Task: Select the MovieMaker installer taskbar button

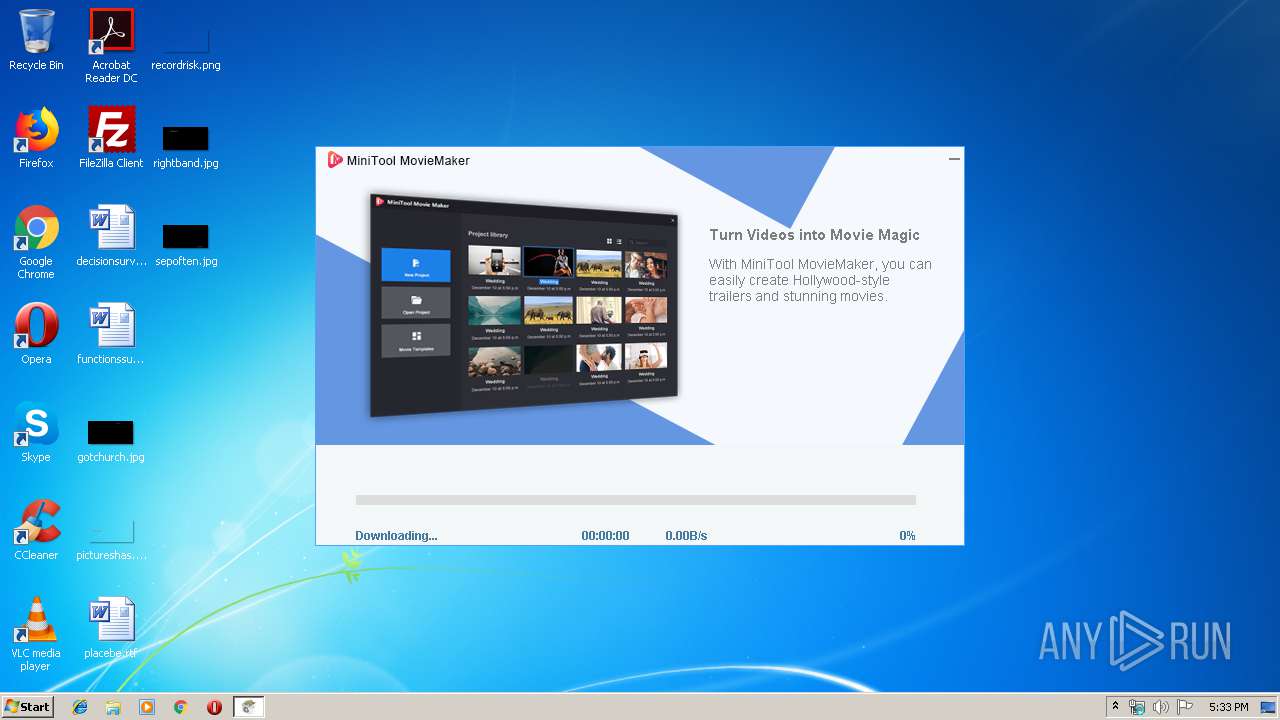Action: pos(249,707)
